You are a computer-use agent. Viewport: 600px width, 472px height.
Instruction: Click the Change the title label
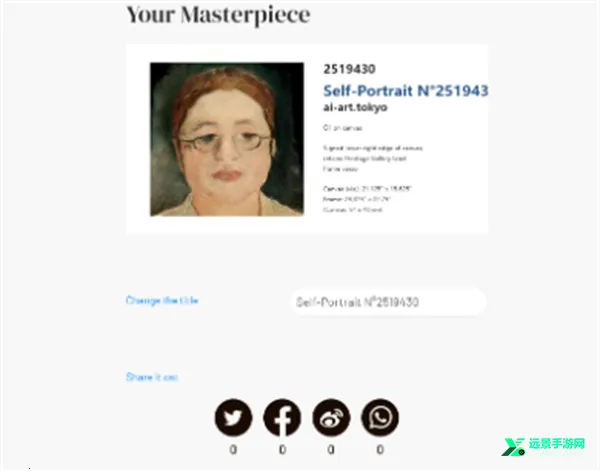coord(162,300)
